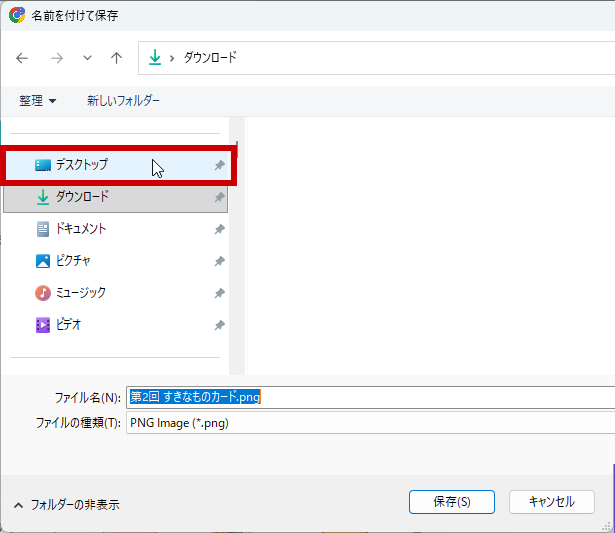The width and height of the screenshot is (615, 533).
Task: Click the navigation pane scrollbar
Action: tap(237, 246)
